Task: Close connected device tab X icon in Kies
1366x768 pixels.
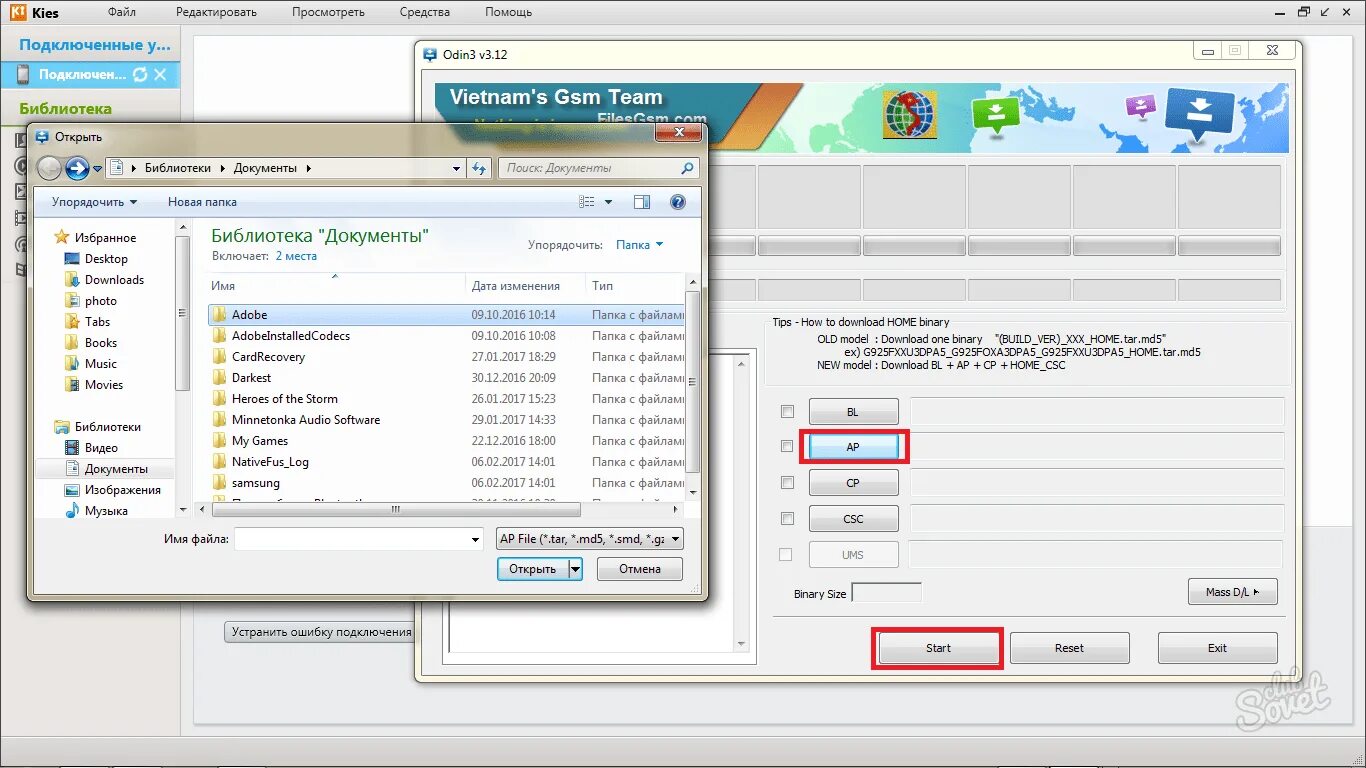Action: (x=161, y=75)
